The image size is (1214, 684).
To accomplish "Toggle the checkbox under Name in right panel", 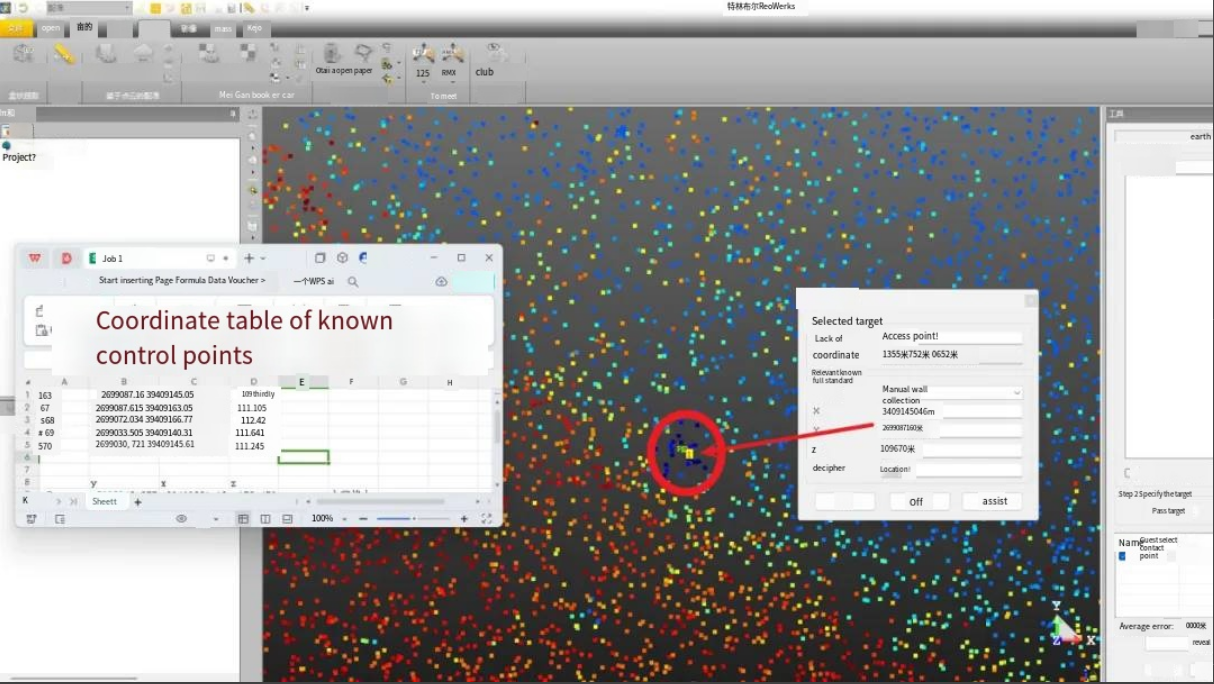I will tap(1122, 555).
